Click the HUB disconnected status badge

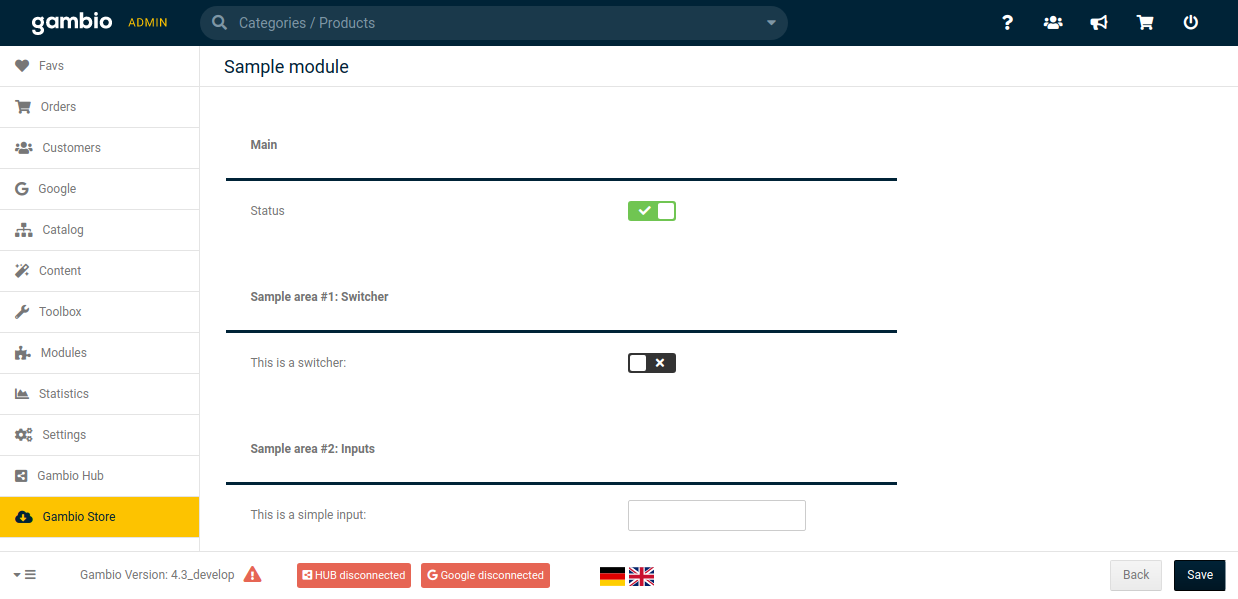coord(354,576)
